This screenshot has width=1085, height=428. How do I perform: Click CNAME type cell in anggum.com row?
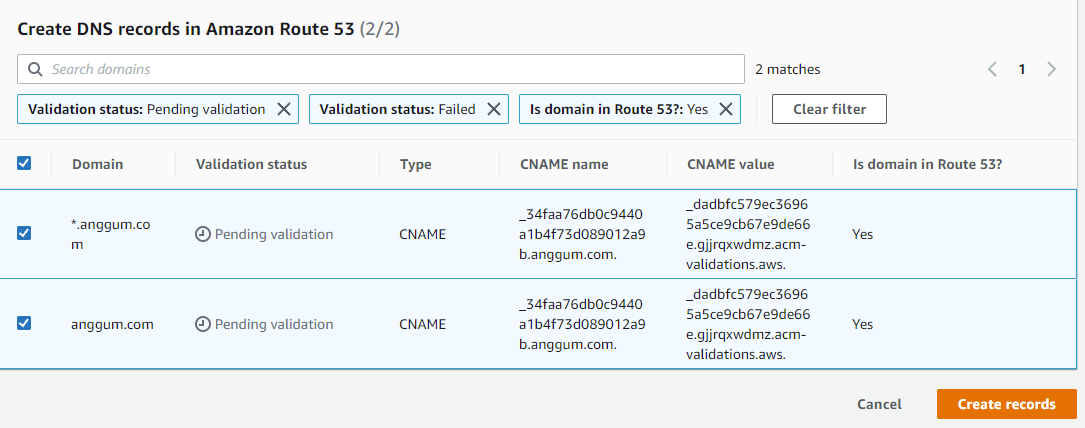[422, 324]
